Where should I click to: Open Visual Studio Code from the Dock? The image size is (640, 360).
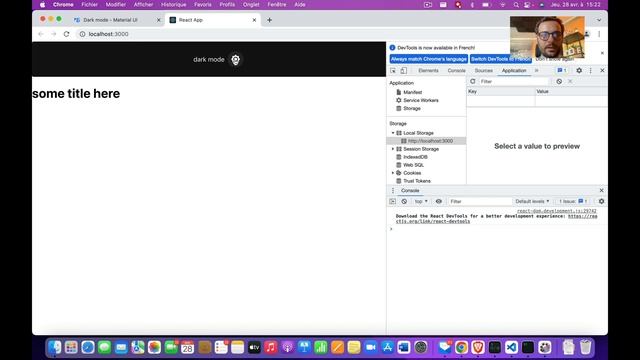(511, 347)
